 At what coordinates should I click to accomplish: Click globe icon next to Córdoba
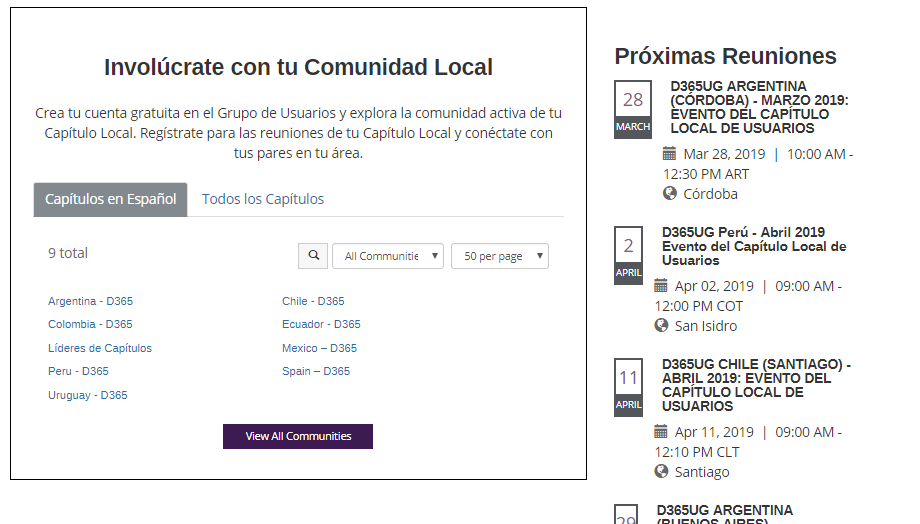[x=669, y=193]
